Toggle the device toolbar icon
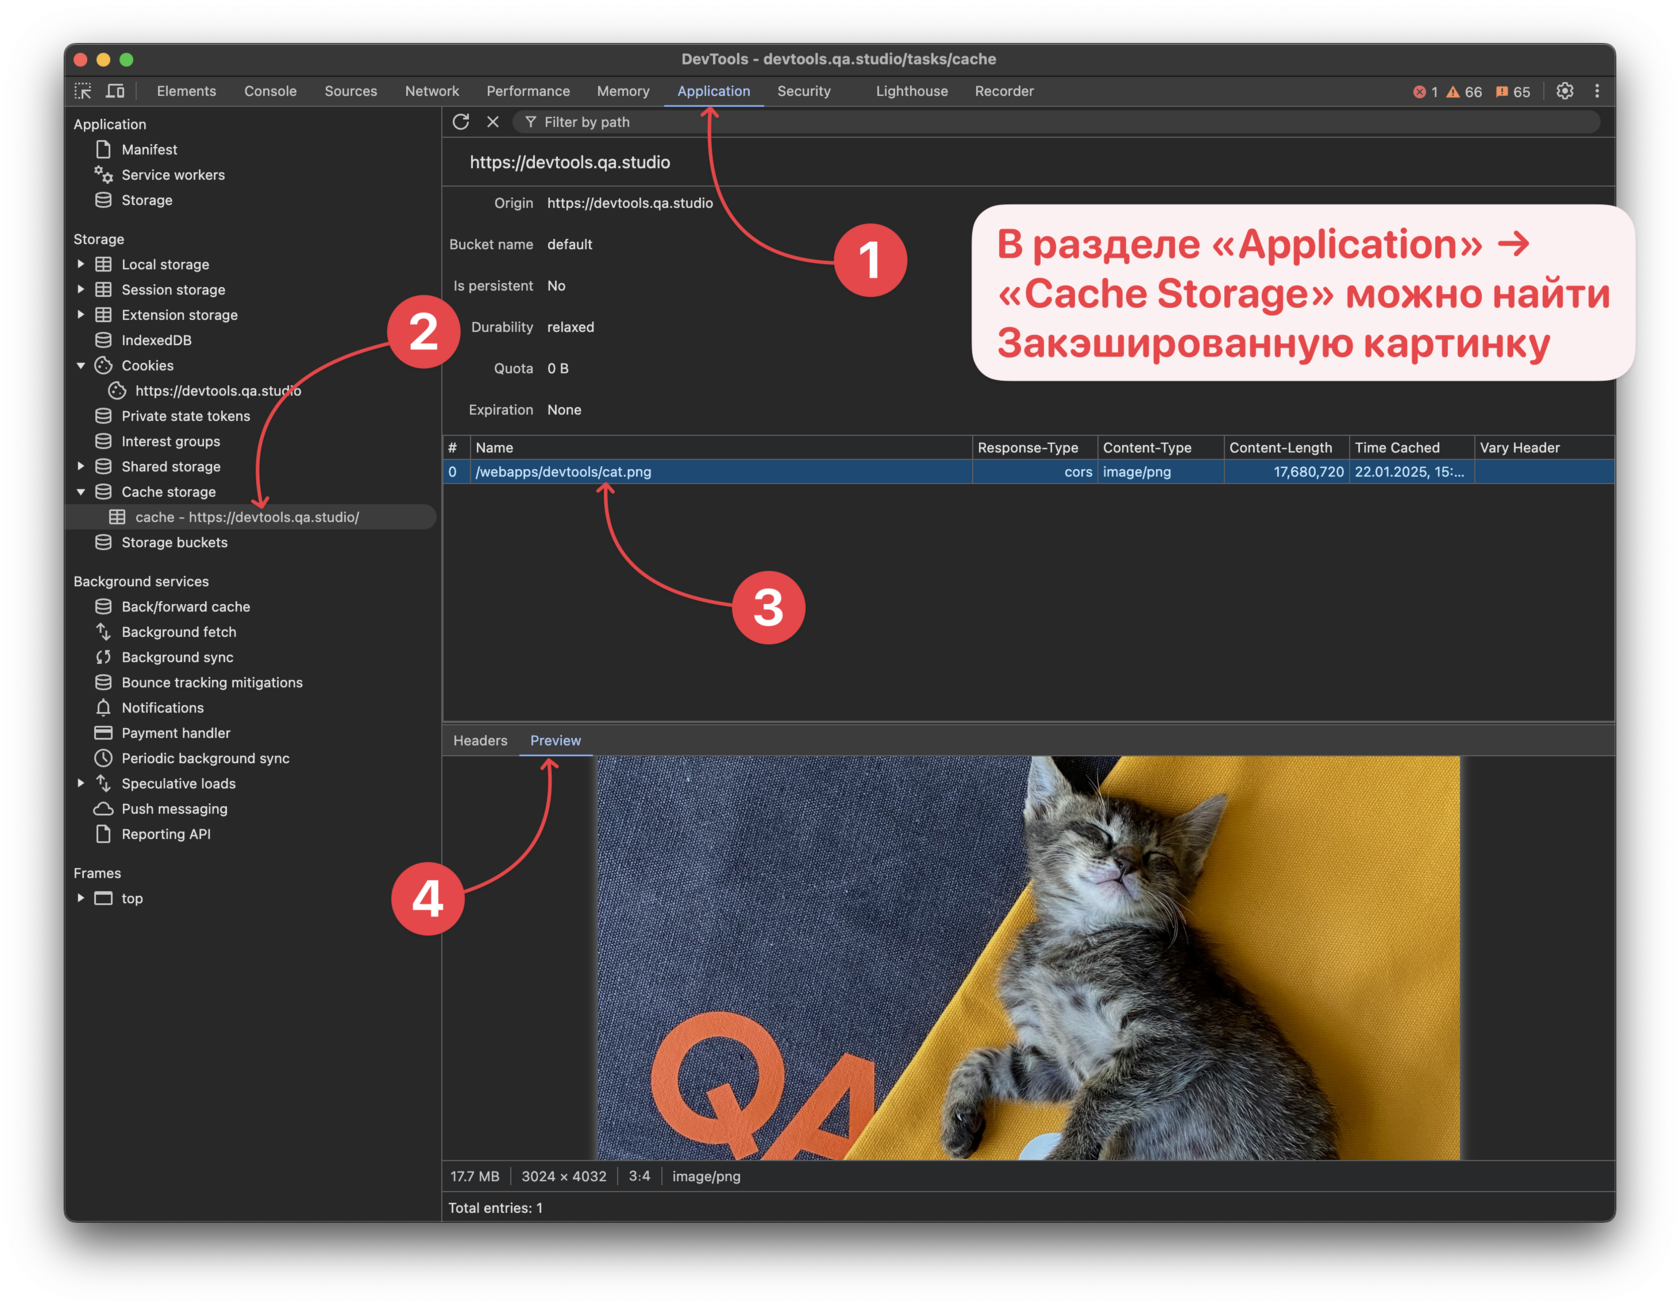The image size is (1680, 1307). pos(116,91)
